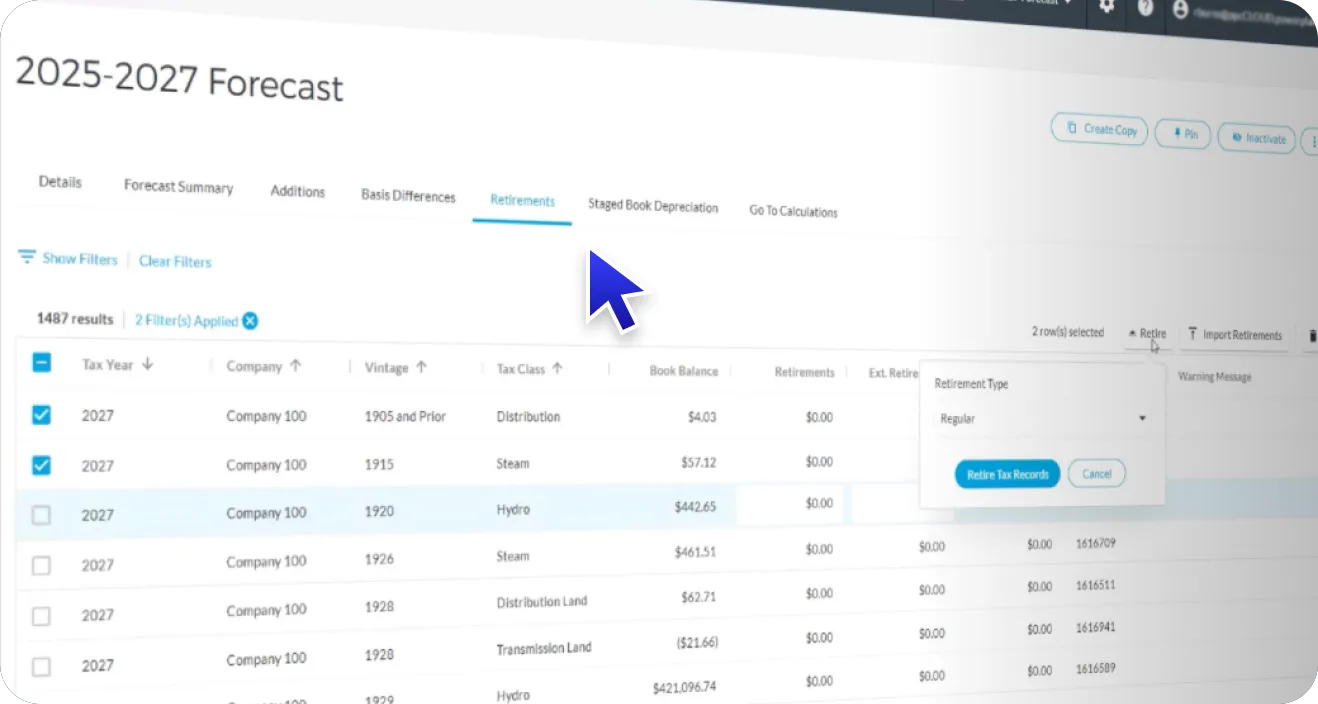Click the Import Retirements button
This screenshot has height=704, width=1318.
pos(1235,335)
